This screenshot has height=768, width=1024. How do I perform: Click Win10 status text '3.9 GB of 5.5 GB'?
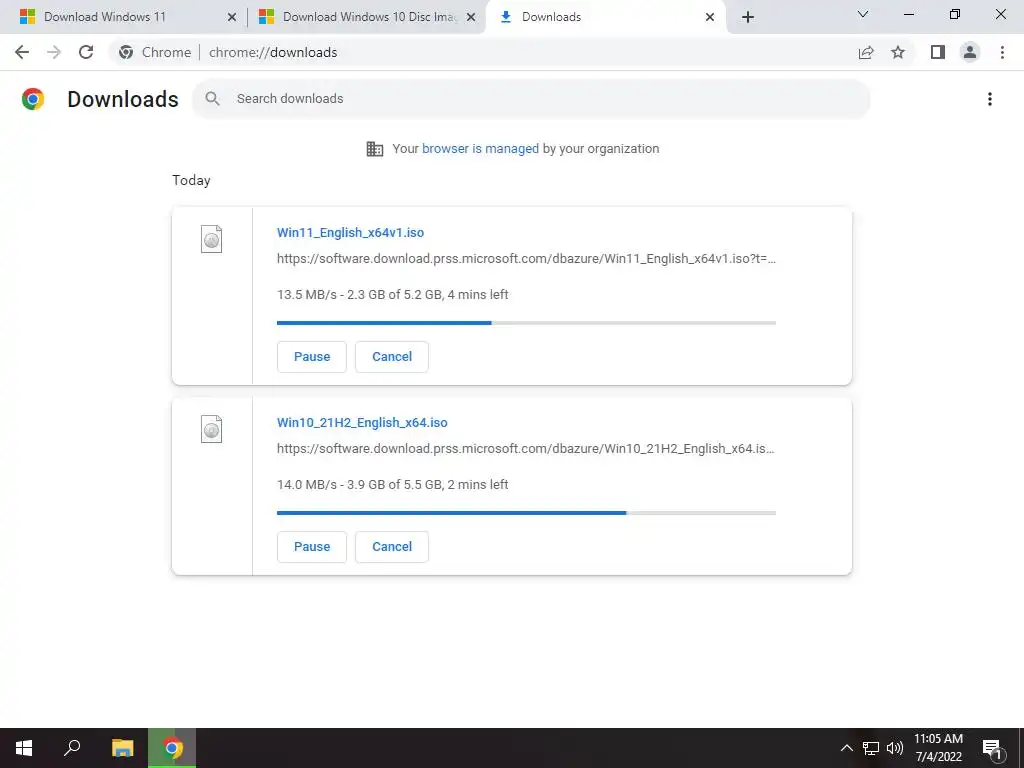click(394, 485)
